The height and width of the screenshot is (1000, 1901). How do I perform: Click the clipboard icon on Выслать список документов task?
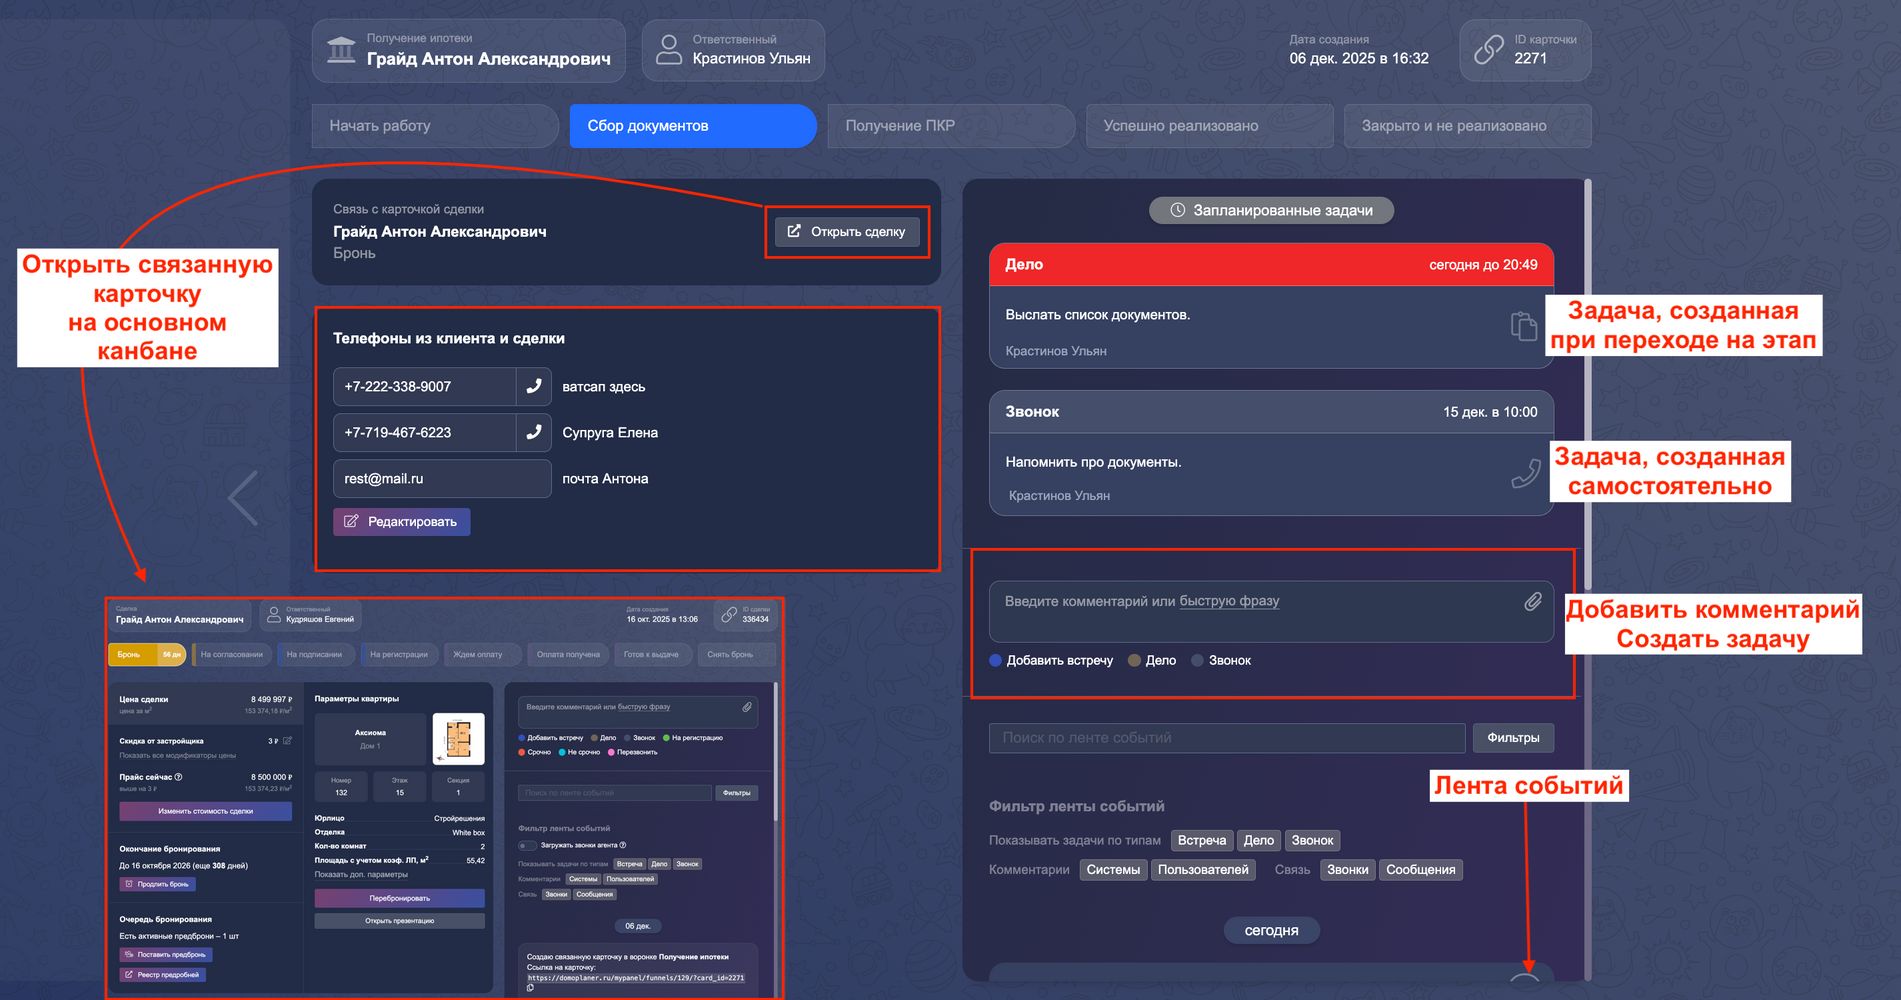(1523, 326)
